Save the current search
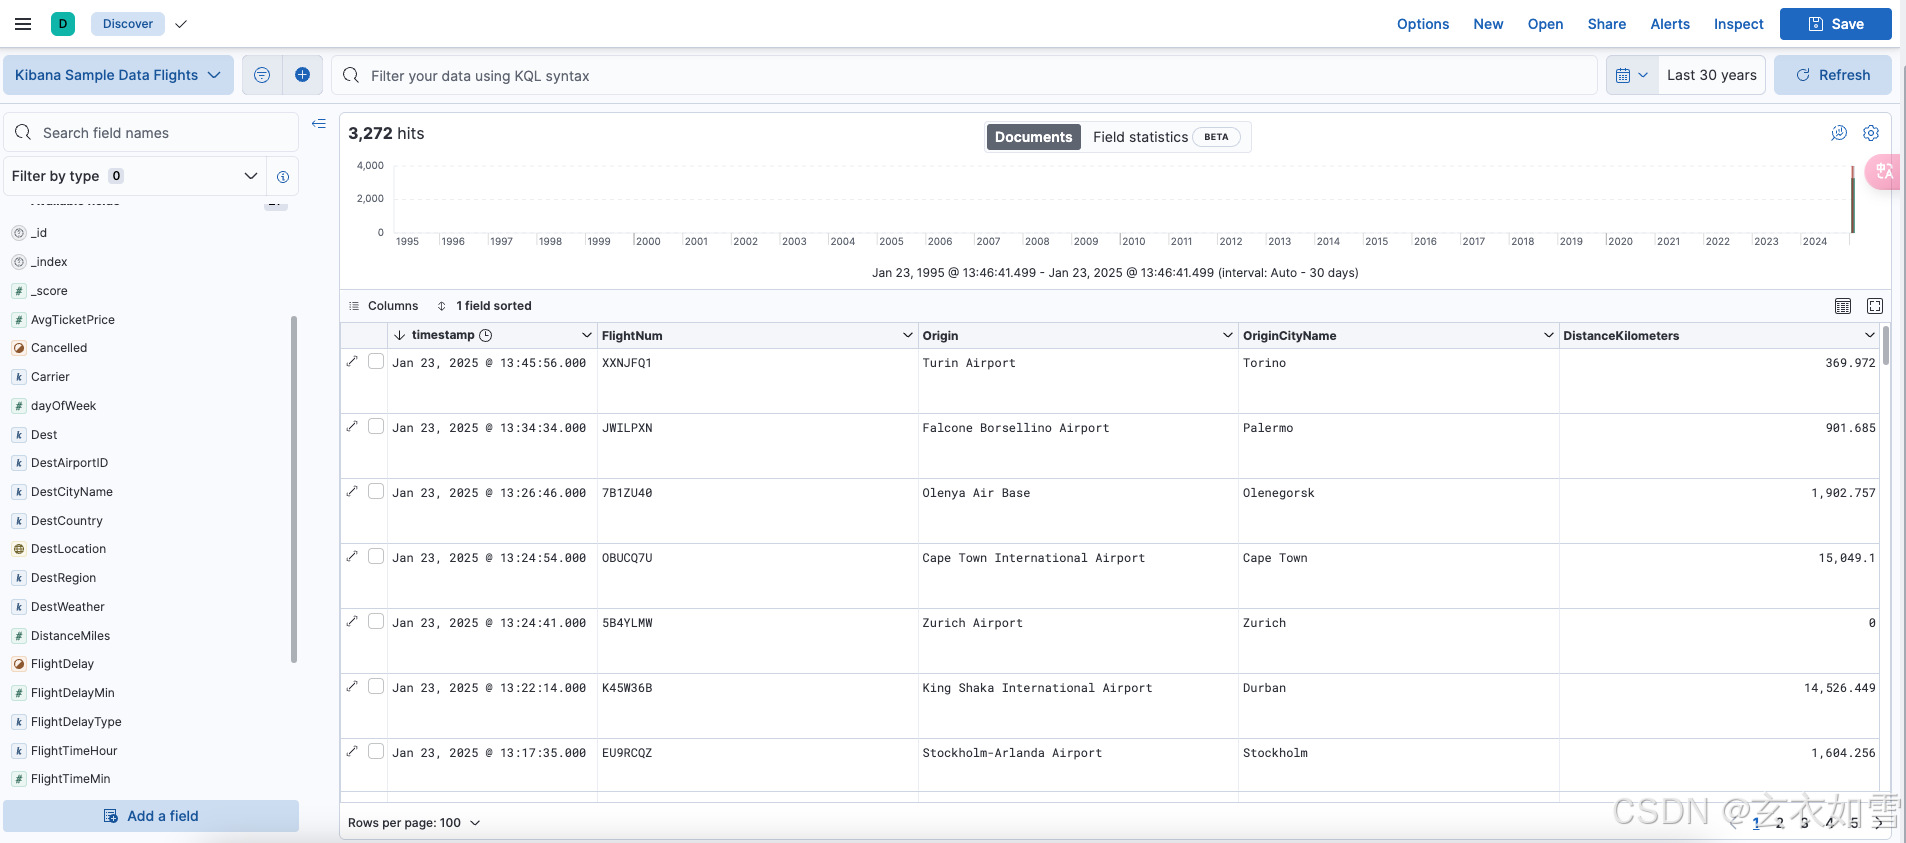 click(x=1836, y=24)
